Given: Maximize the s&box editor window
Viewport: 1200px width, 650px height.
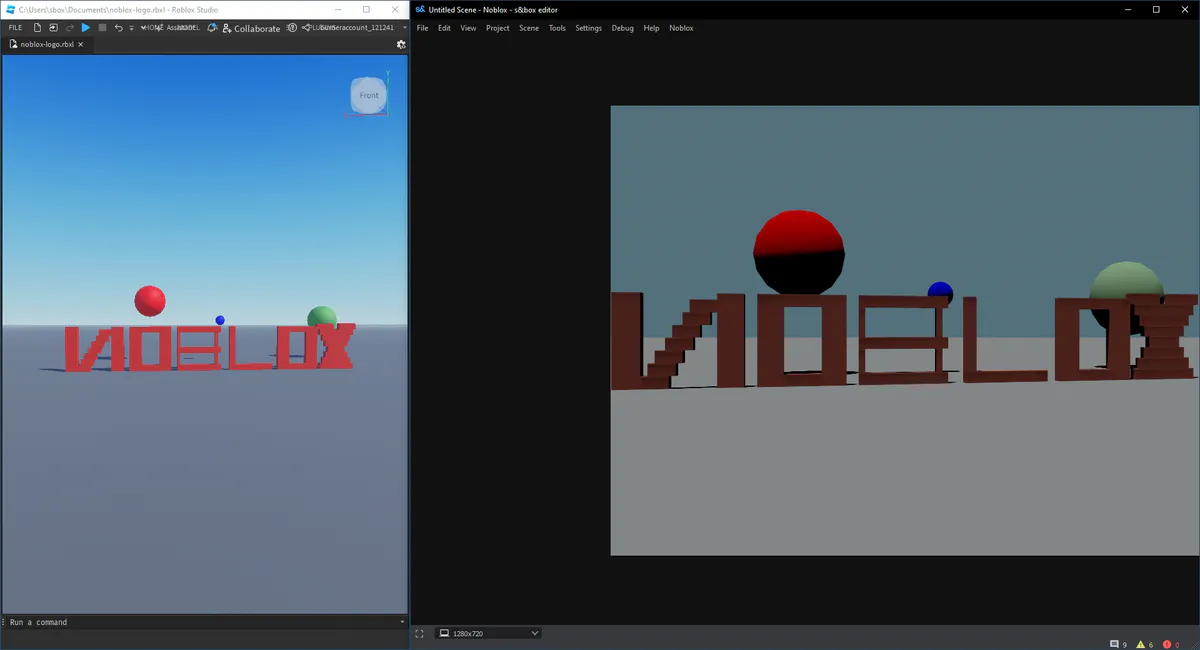Looking at the screenshot, I should pos(1156,9).
